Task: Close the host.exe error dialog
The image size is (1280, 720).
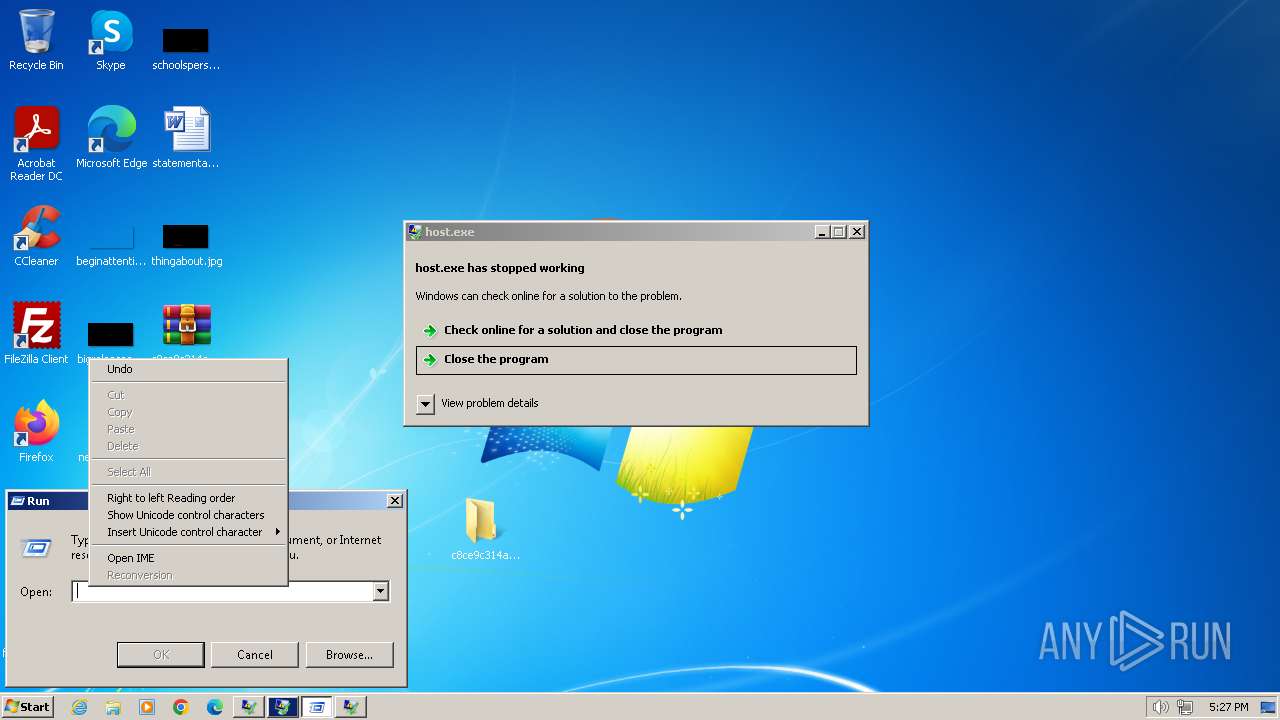Action: point(857,231)
